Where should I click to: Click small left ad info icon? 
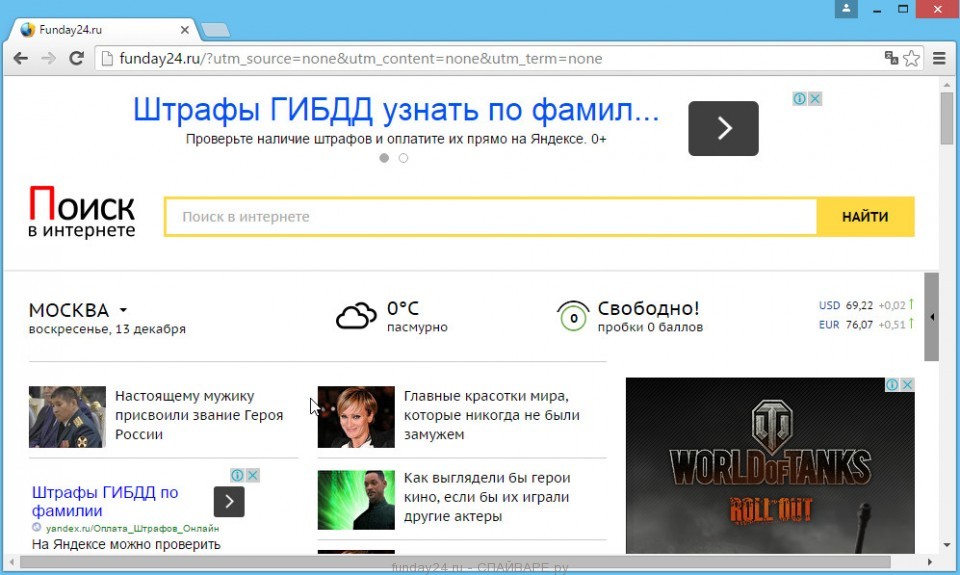pyautogui.click(x=237, y=475)
